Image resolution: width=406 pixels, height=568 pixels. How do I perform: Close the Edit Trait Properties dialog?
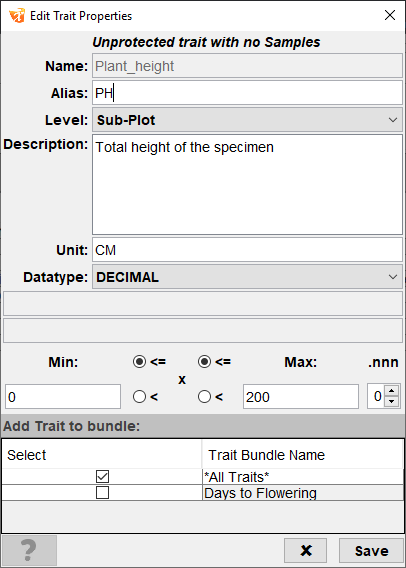coord(390,15)
